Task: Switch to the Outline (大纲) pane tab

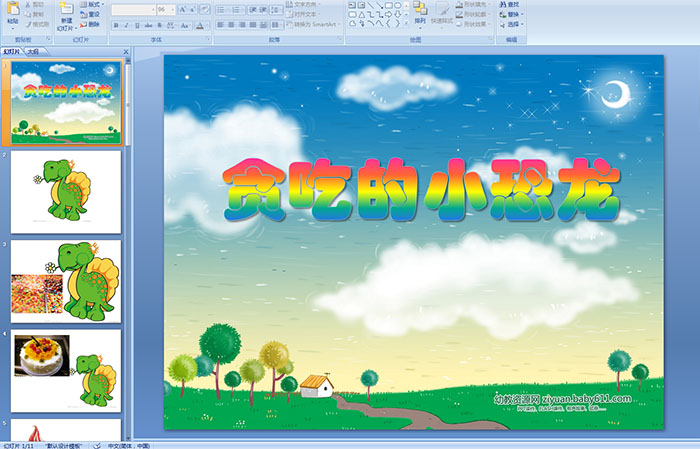Action: click(33, 52)
